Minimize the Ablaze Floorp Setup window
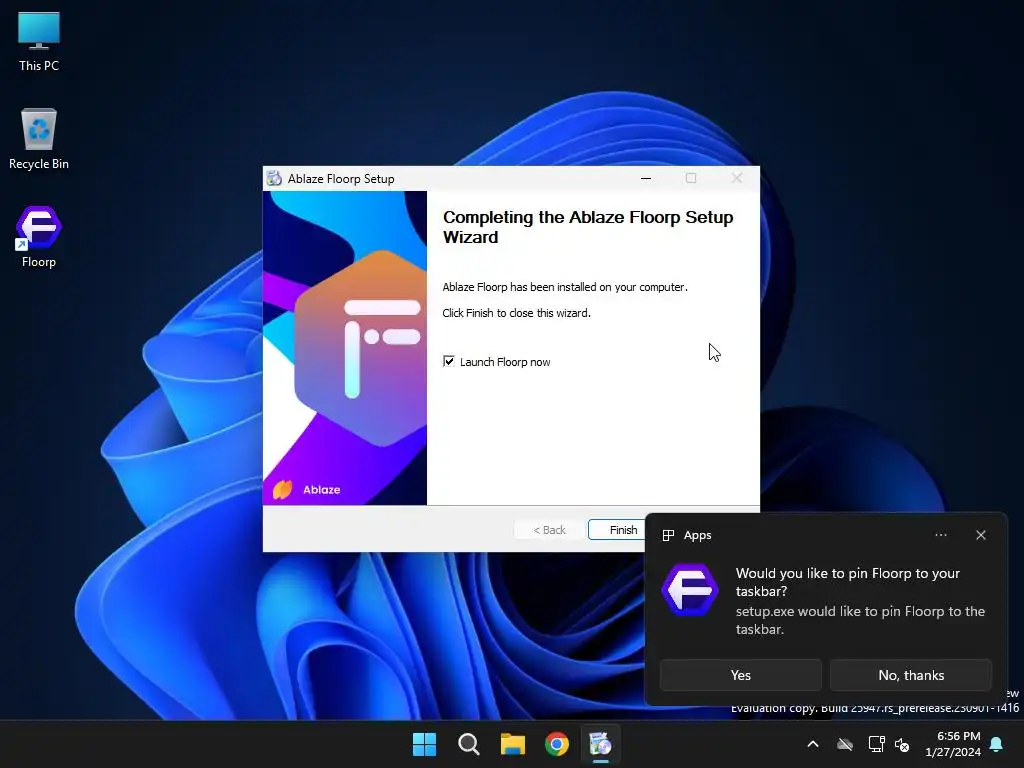 tap(646, 178)
